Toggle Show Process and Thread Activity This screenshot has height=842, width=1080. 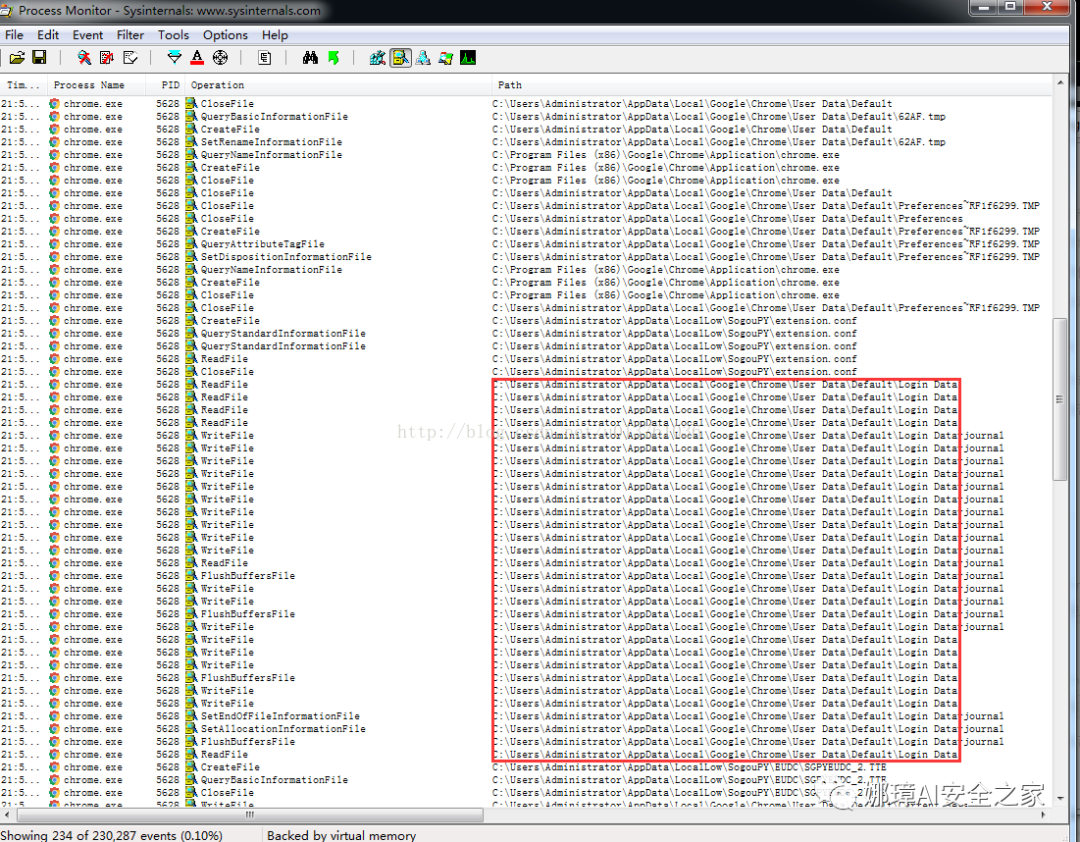[x=446, y=58]
